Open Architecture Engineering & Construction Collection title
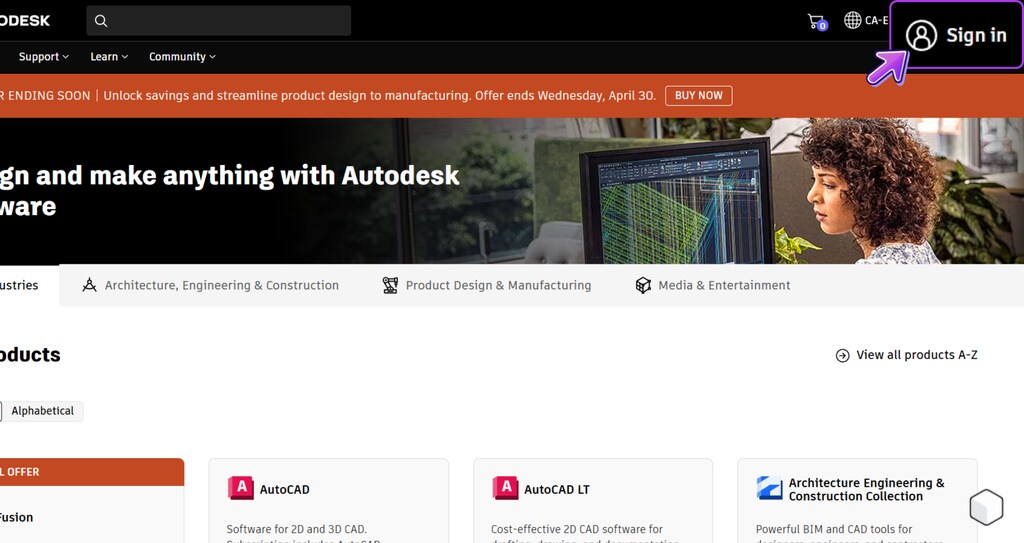 coord(866,489)
